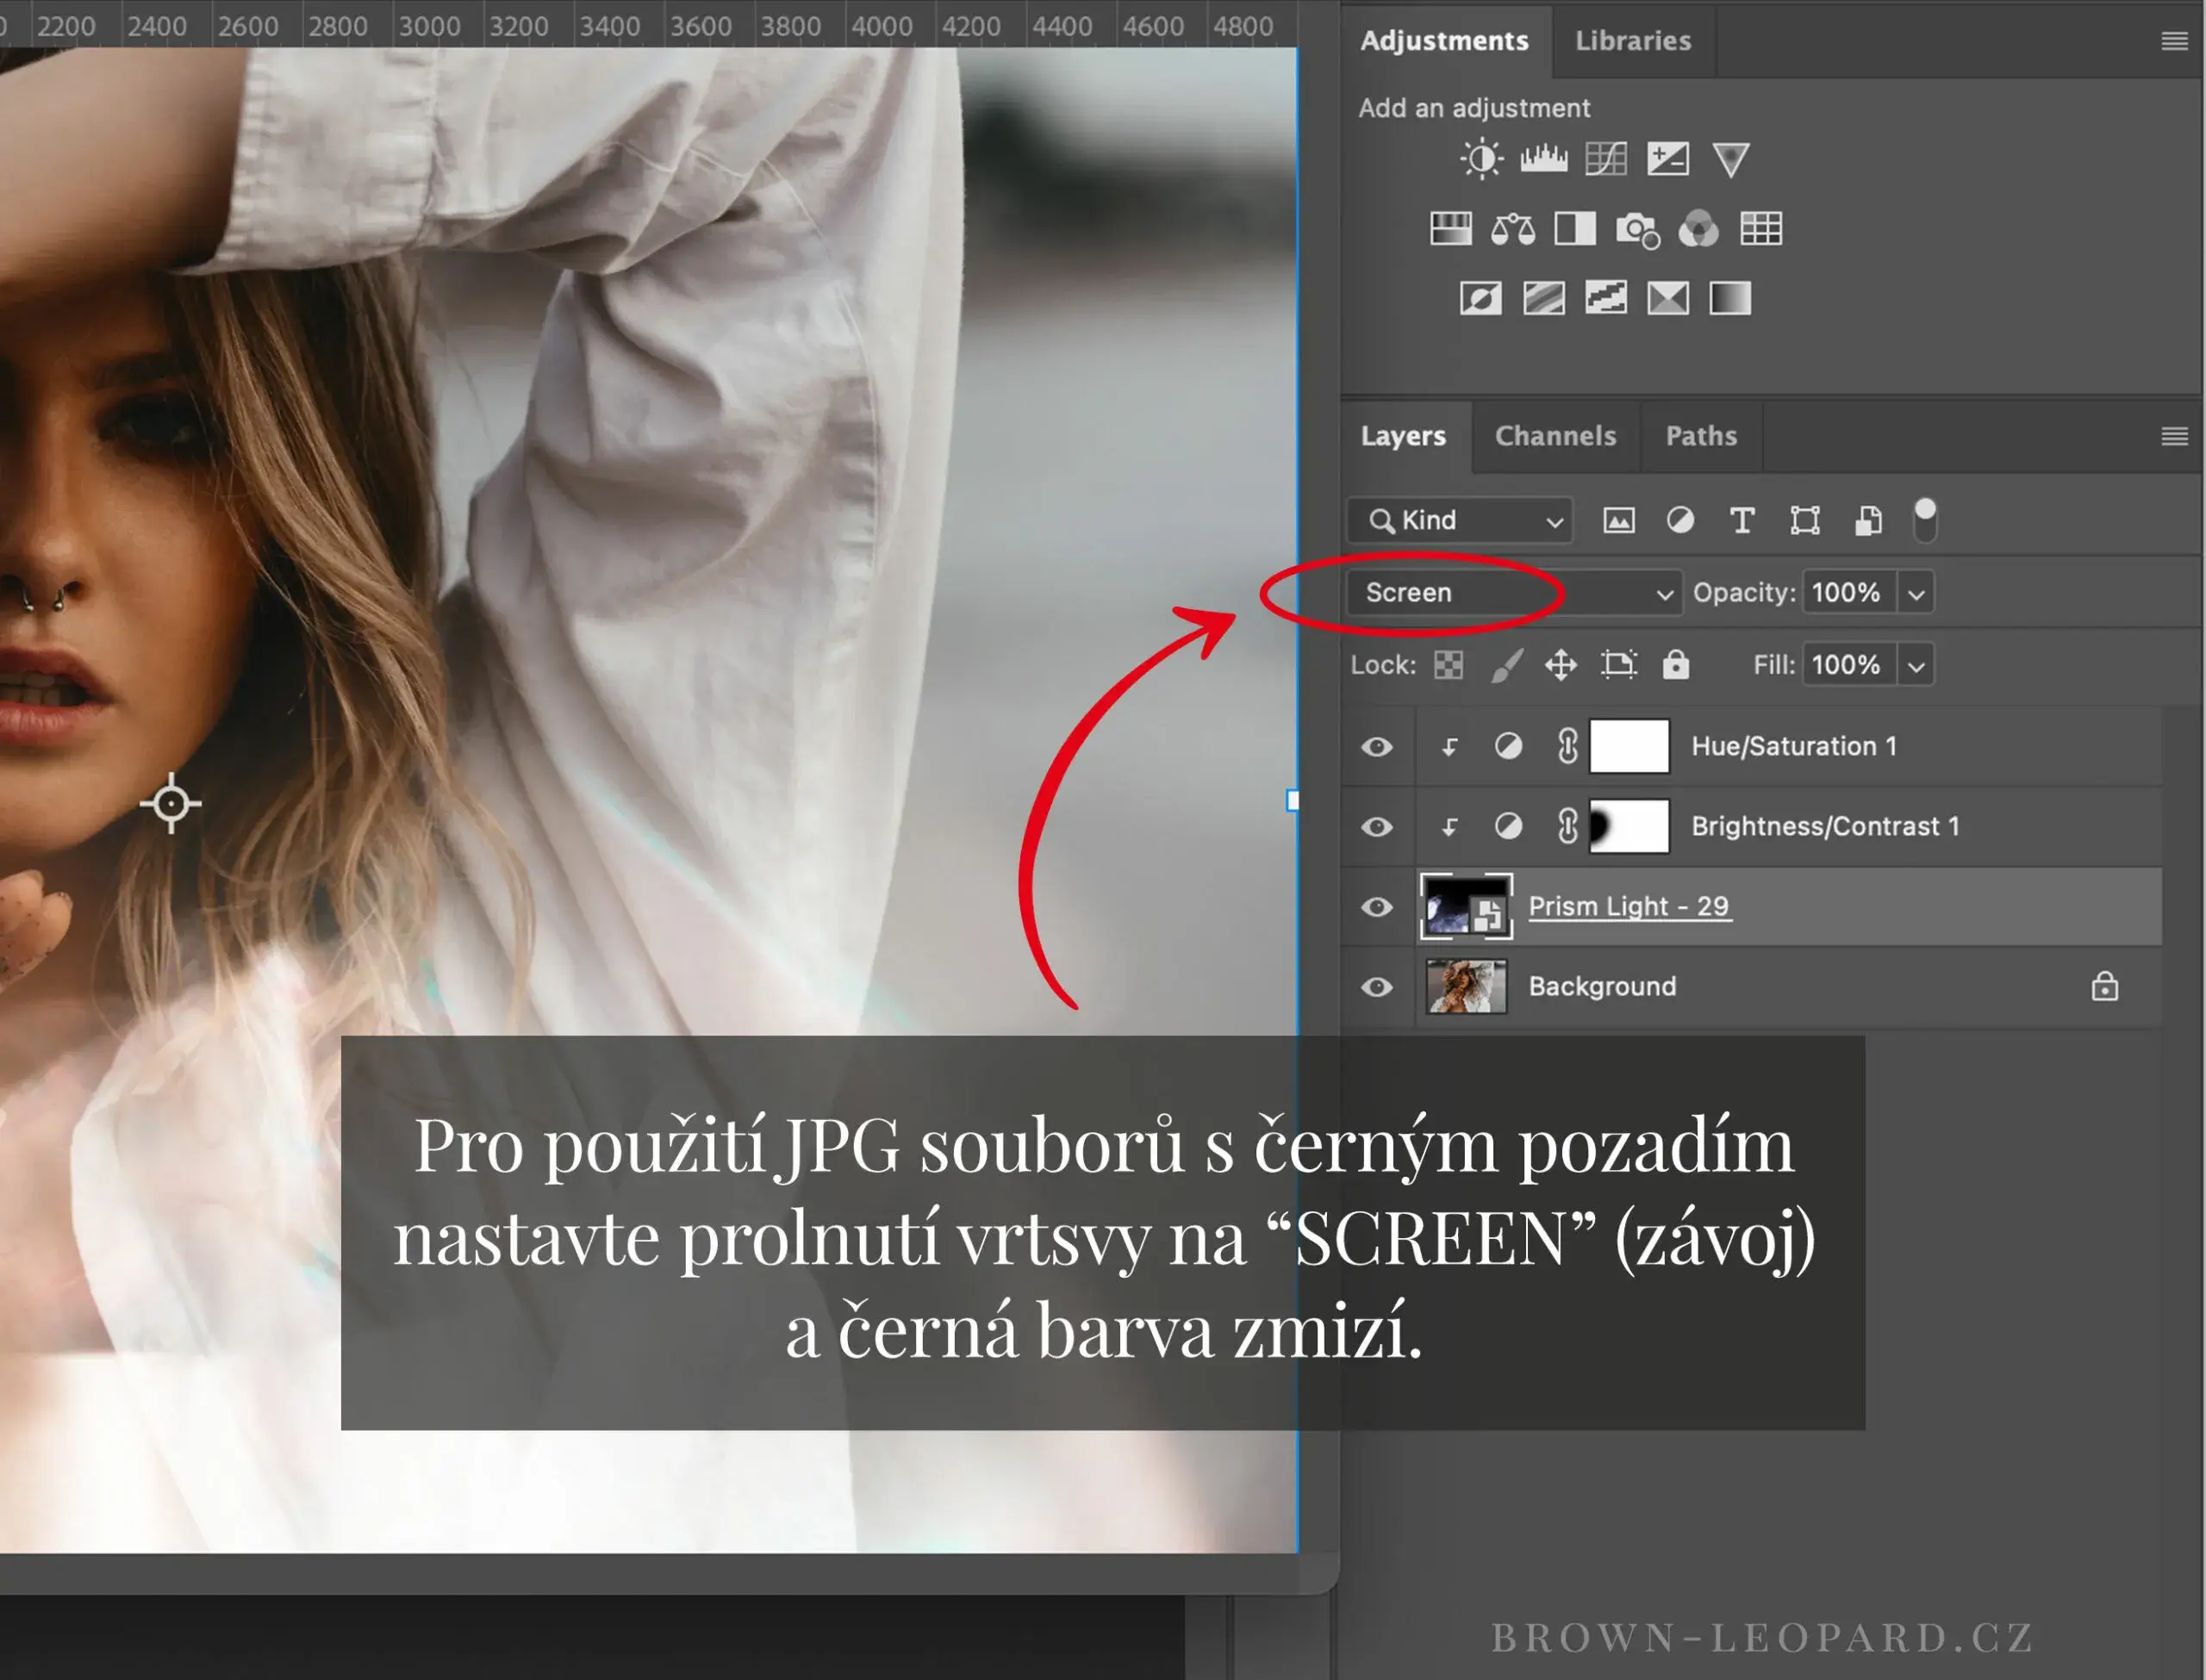Add a Color Balance adjustment
Viewport: 2206px width, 1680px height.
pos(1512,229)
